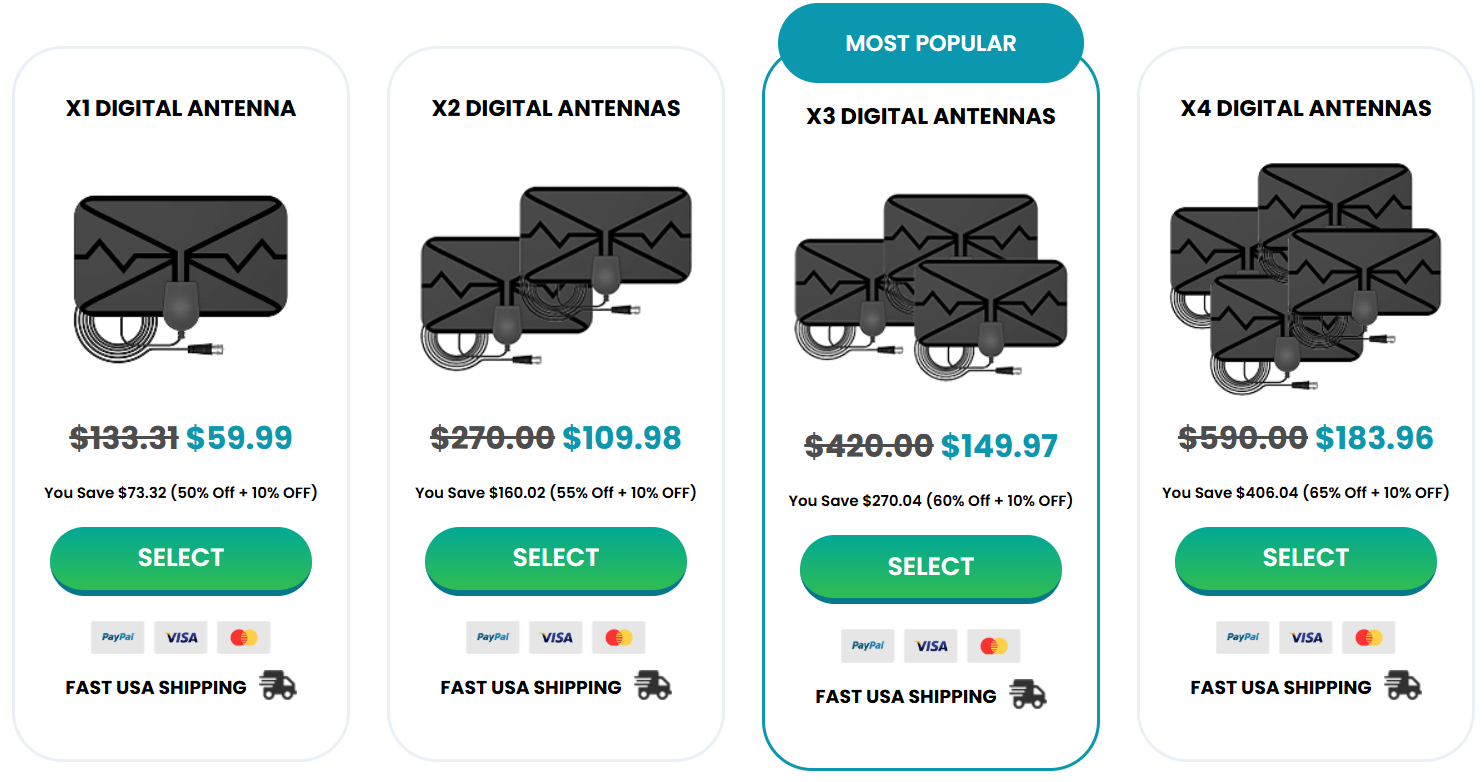Click Visa icon in X2 Digital Antennas card
This screenshot has width=1484, height=782.
coord(556,637)
